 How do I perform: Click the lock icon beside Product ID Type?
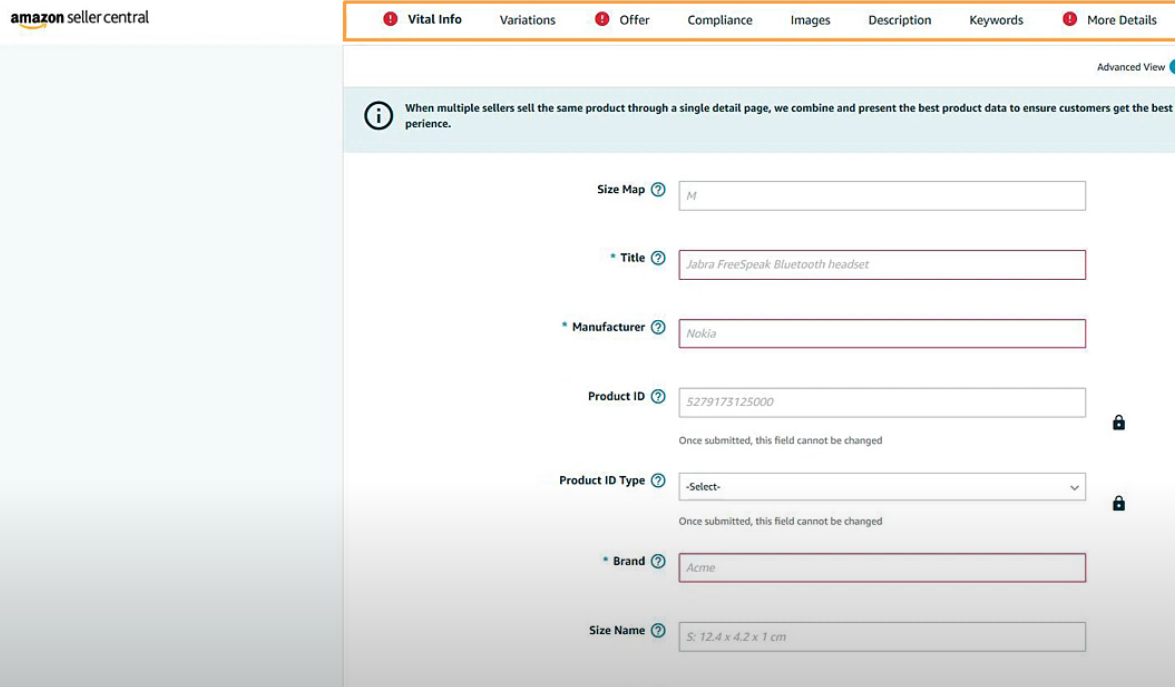[x=1119, y=503]
